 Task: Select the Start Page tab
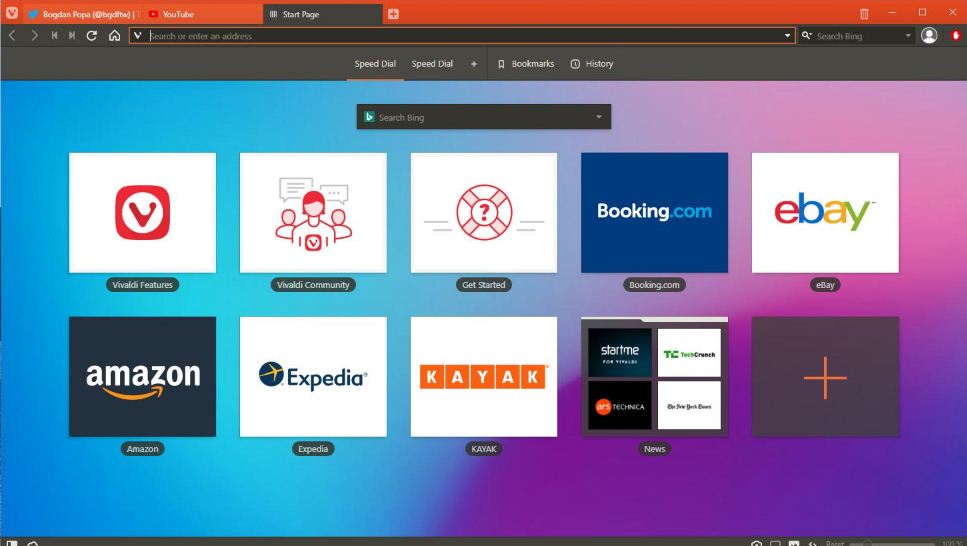pyautogui.click(x=323, y=14)
